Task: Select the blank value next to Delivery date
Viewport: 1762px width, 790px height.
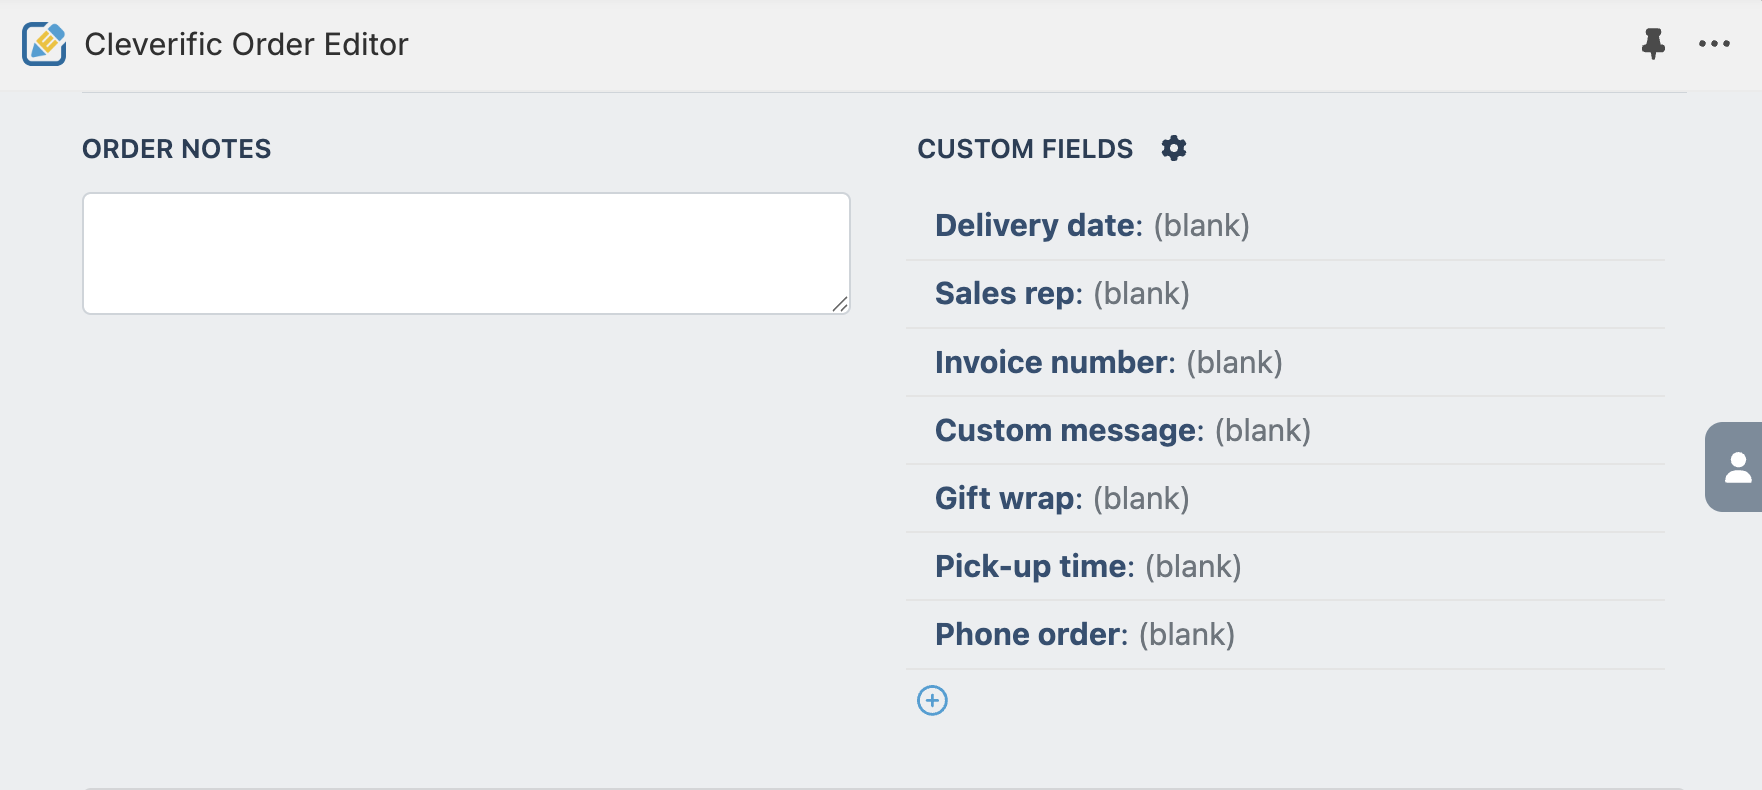Action: [x=1201, y=226]
